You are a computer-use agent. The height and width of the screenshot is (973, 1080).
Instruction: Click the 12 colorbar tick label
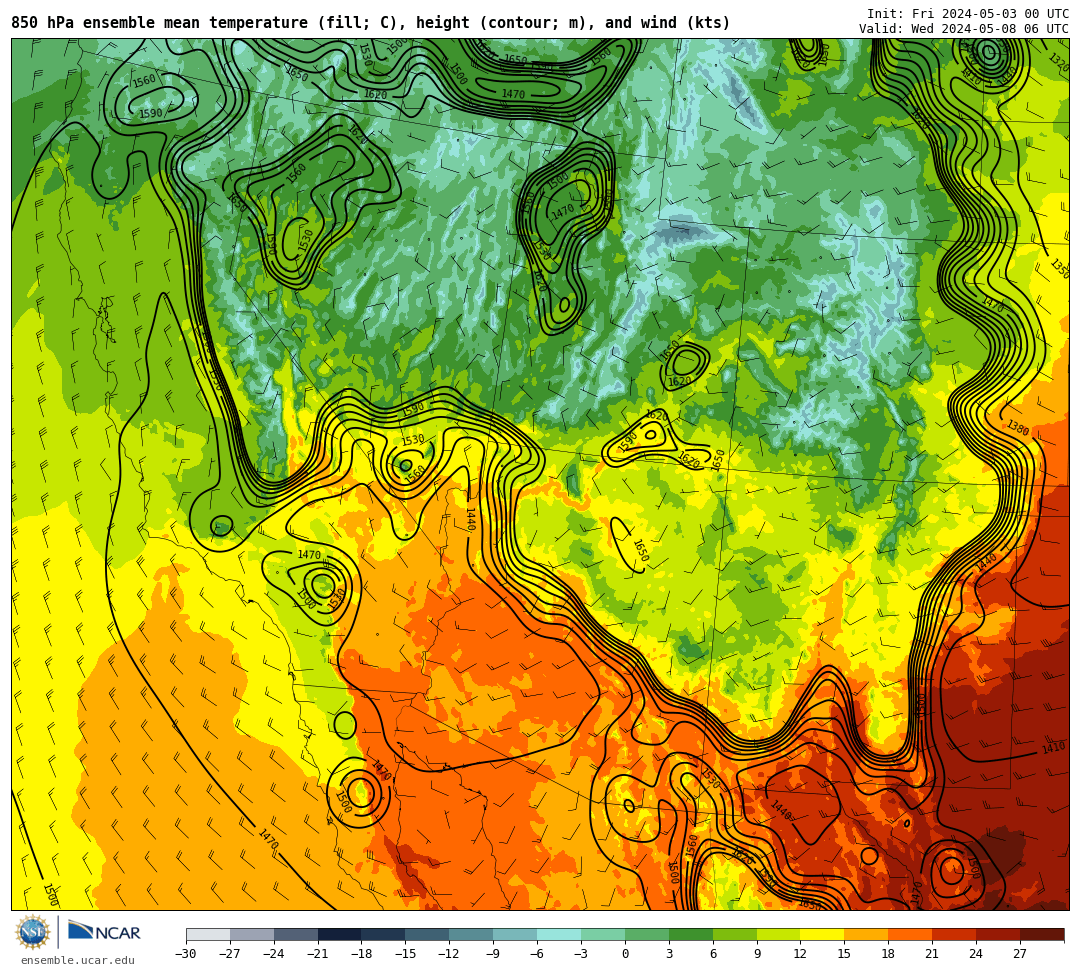800,954
